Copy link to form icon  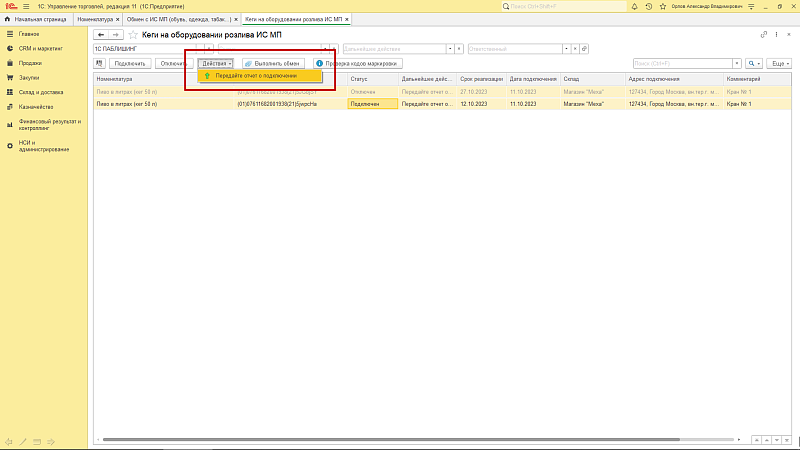click(x=763, y=35)
